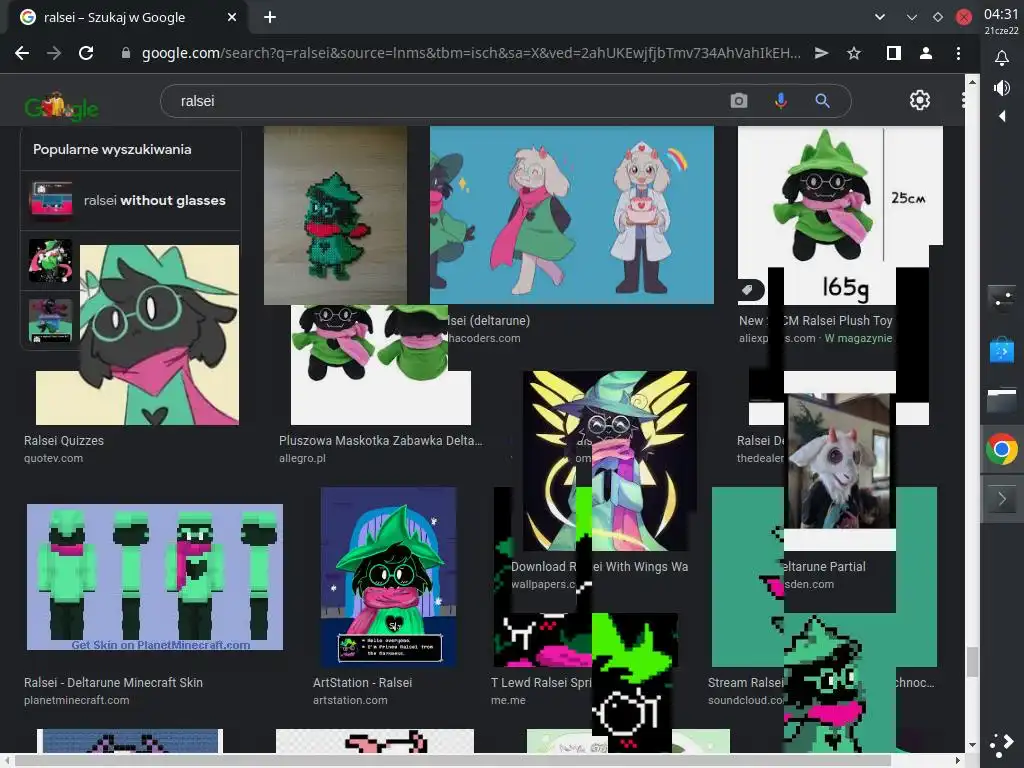
Task: Click the diamond icon in the top panel
Action: point(938,18)
